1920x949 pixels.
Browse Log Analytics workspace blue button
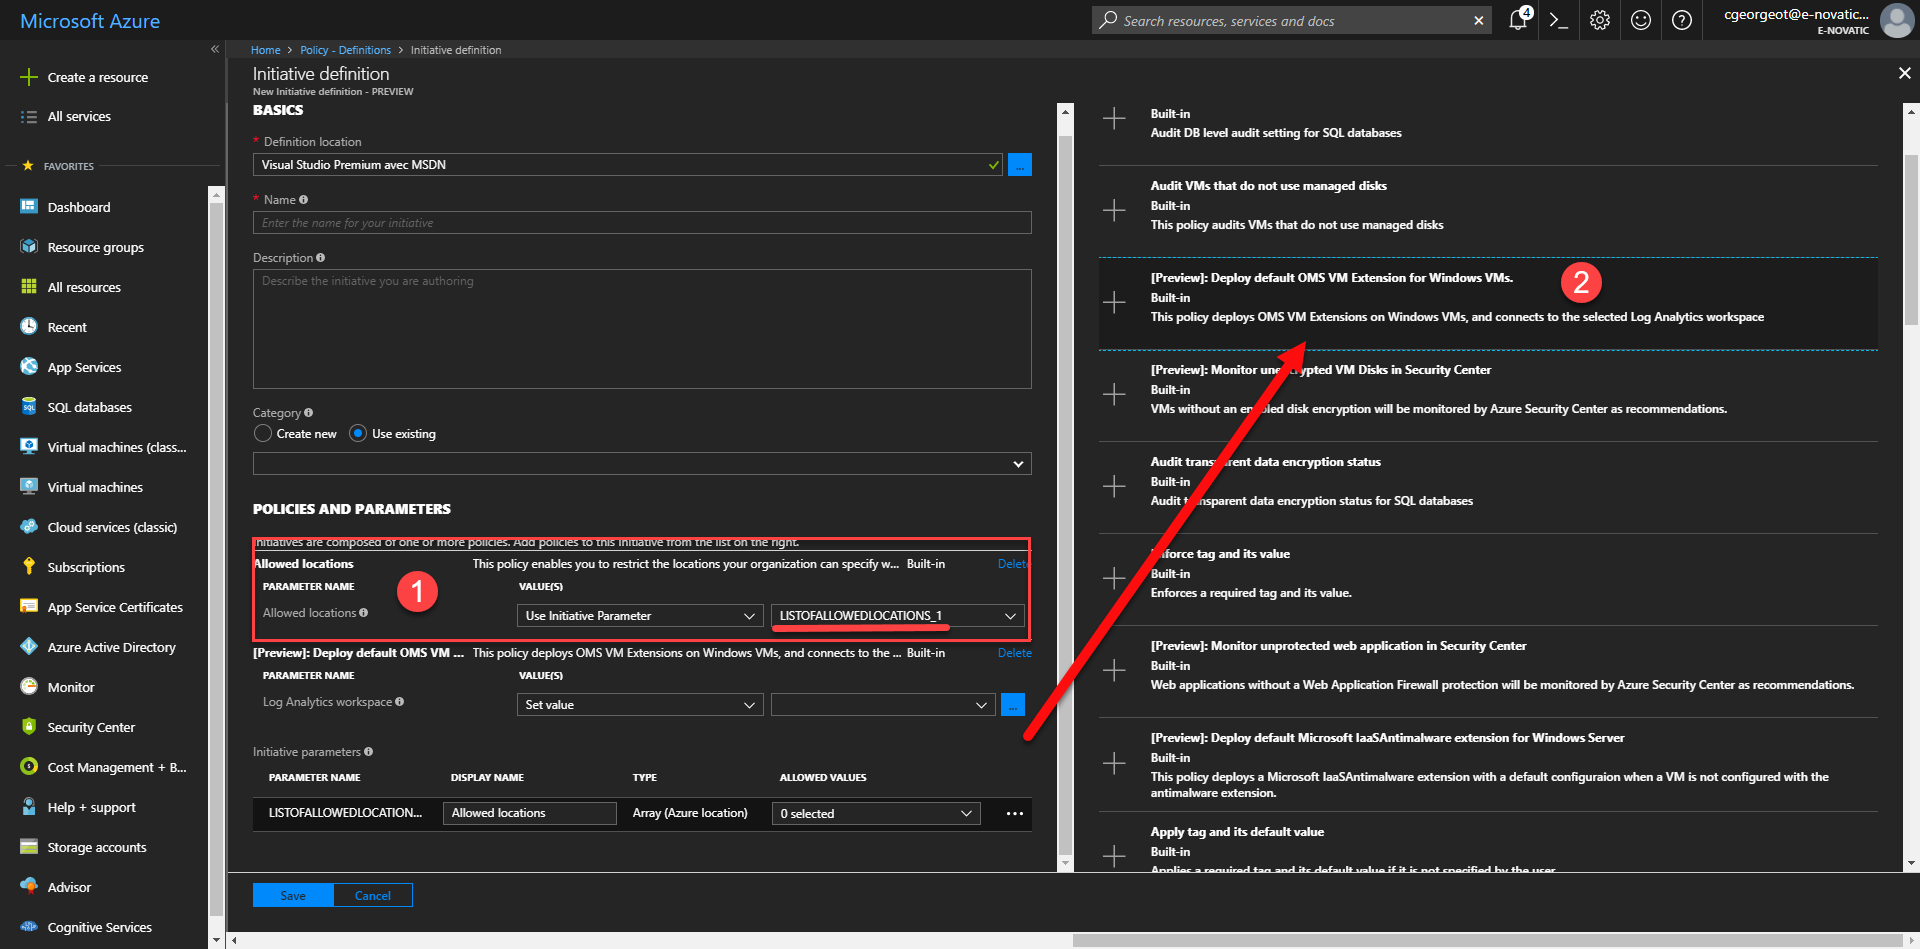pyautogui.click(x=1013, y=705)
